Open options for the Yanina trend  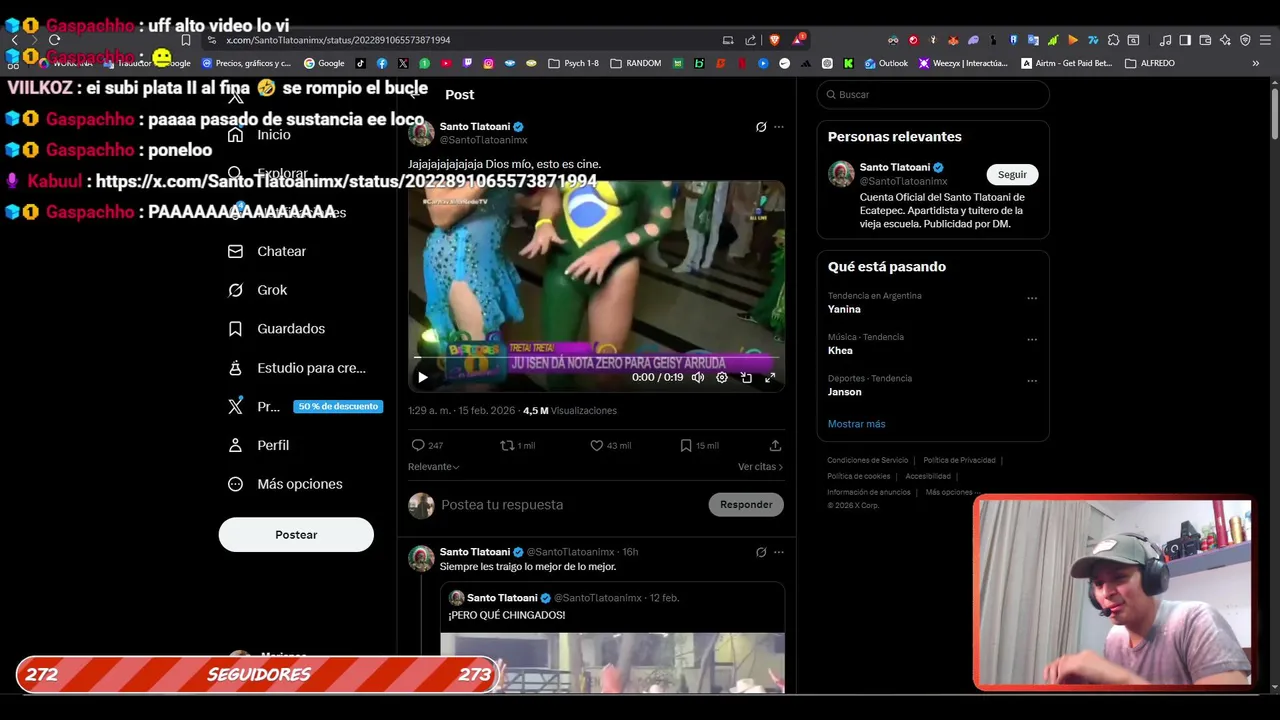pyautogui.click(x=1032, y=298)
